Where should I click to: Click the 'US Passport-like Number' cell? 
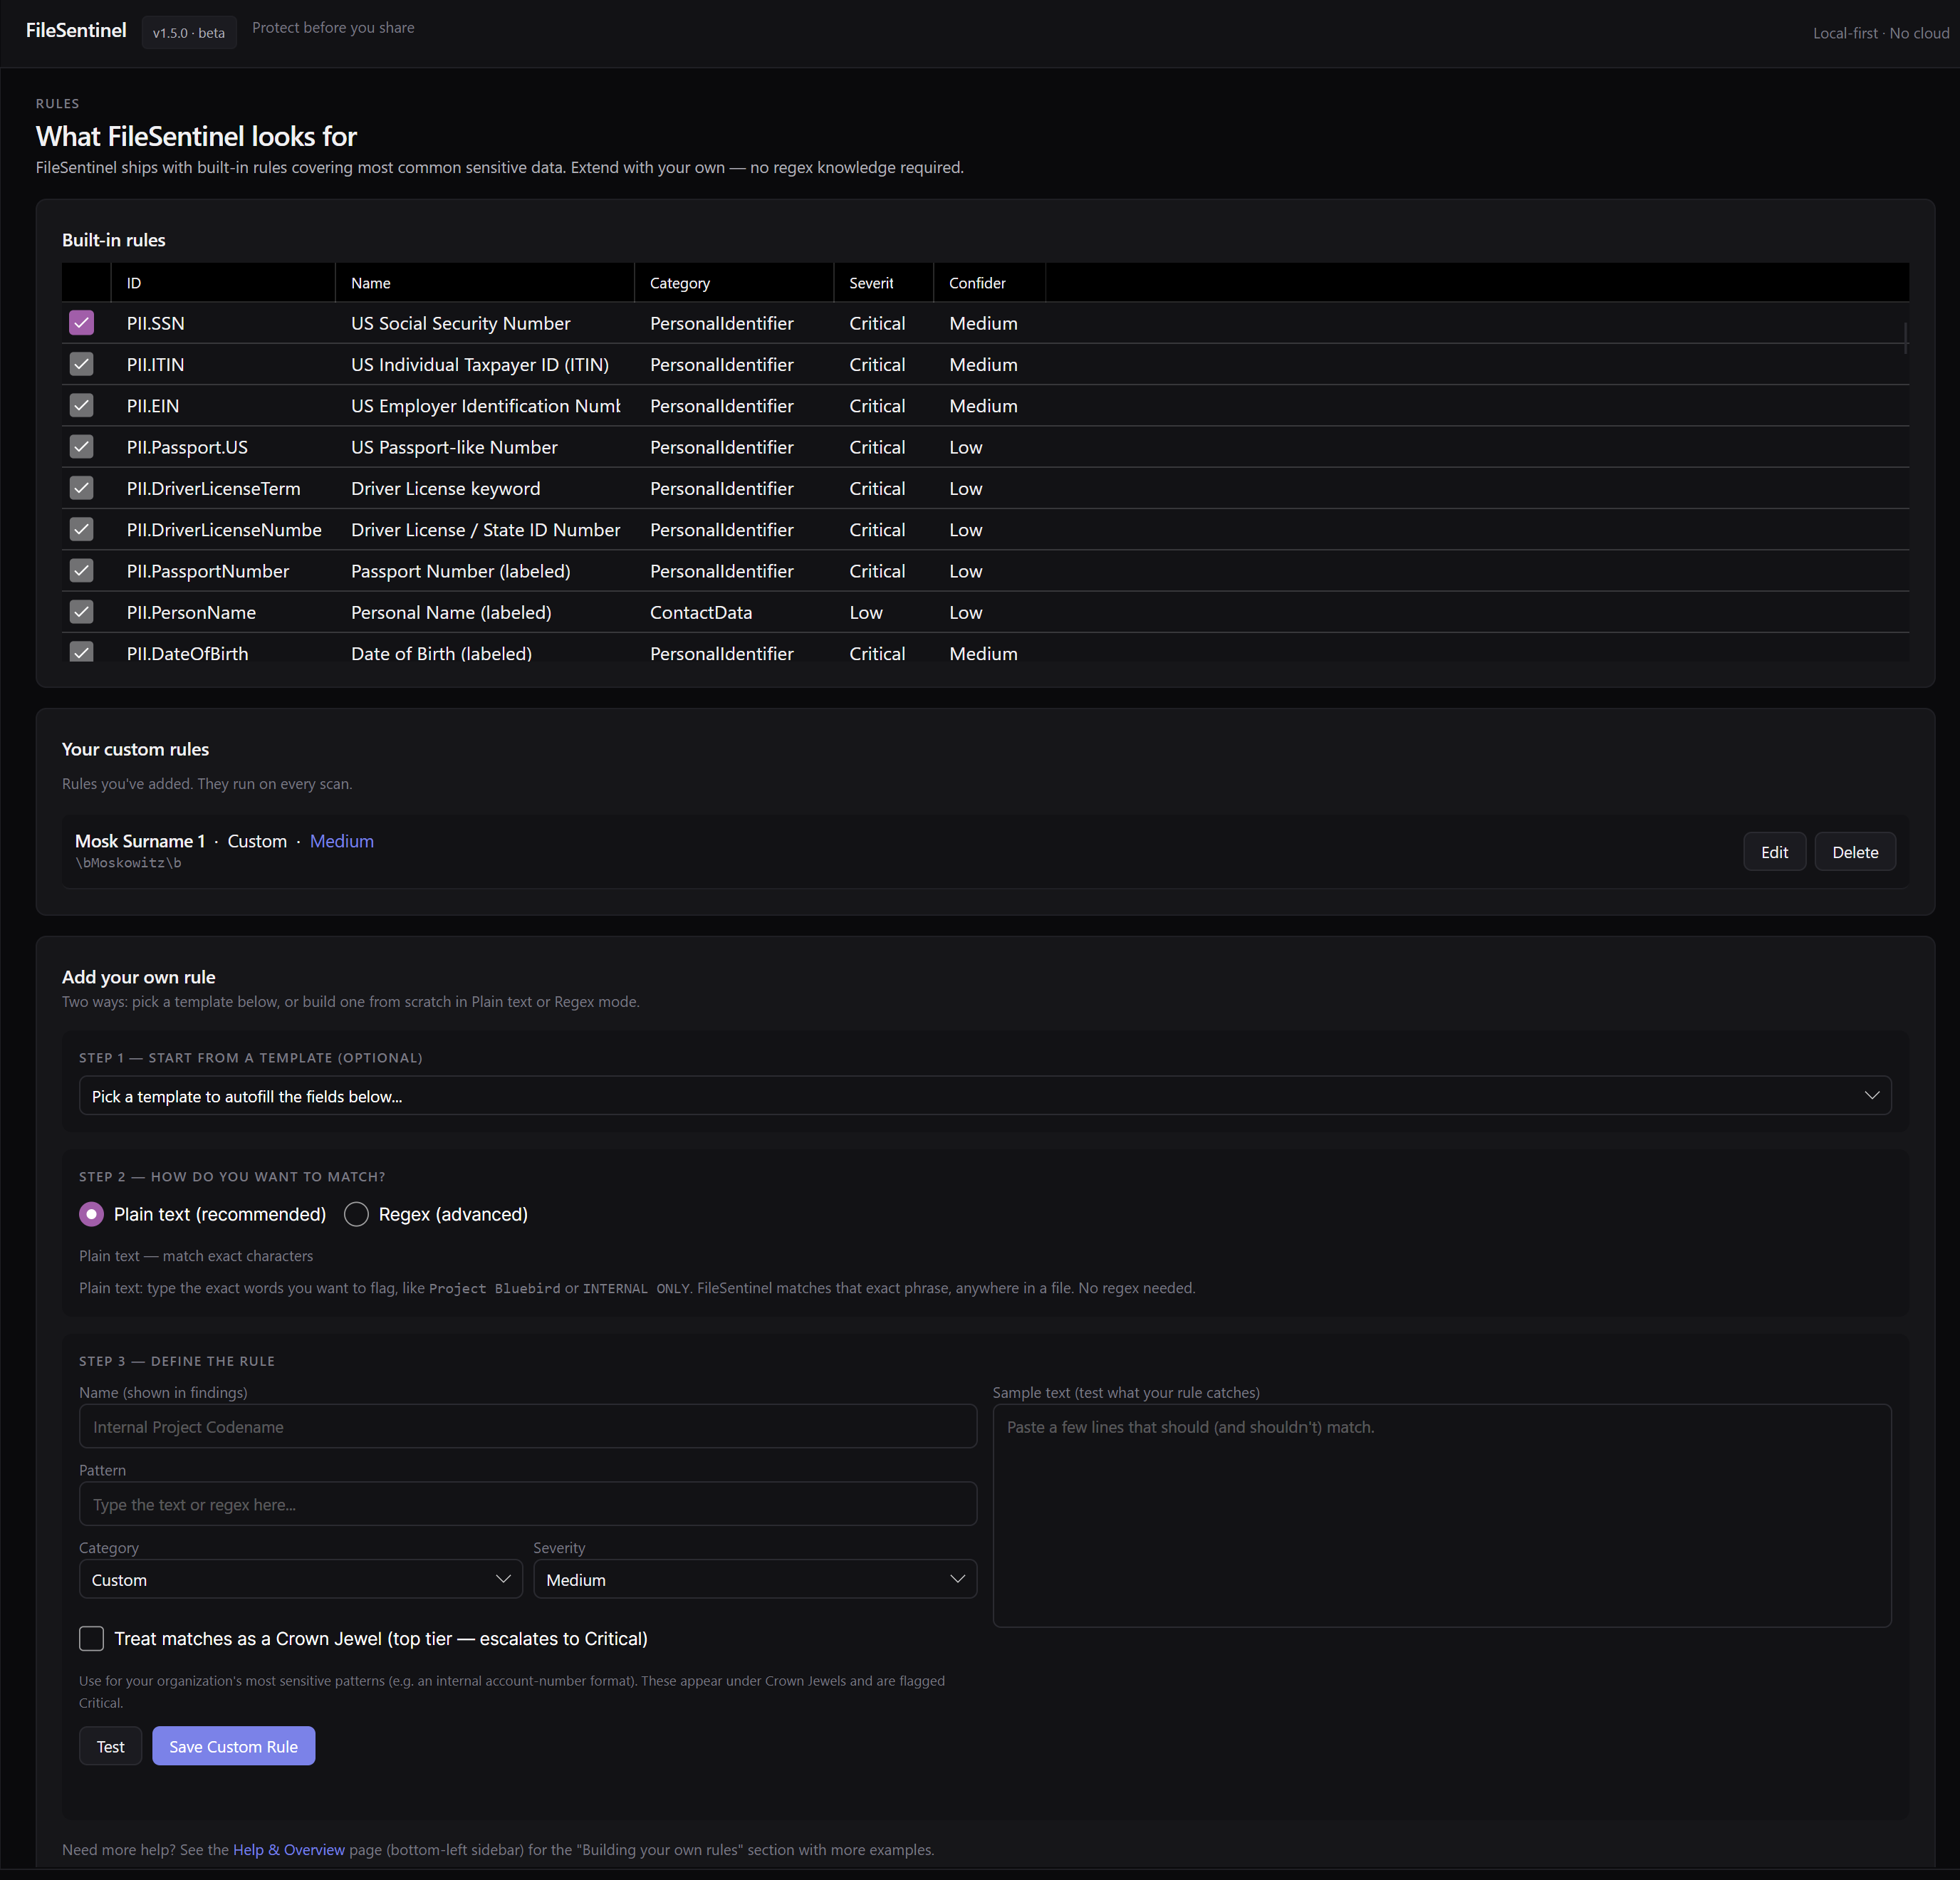click(454, 447)
